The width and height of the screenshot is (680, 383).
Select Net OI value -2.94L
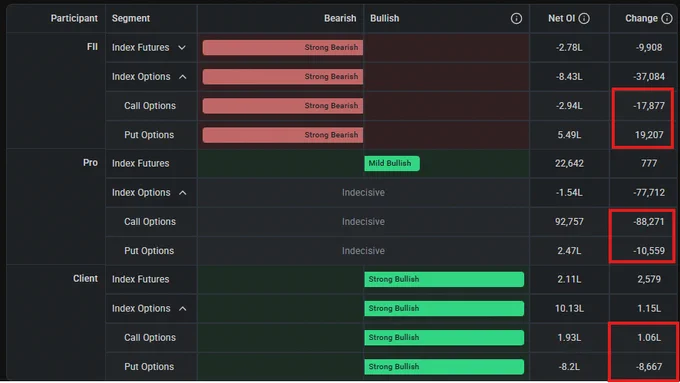[x=569, y=106]
